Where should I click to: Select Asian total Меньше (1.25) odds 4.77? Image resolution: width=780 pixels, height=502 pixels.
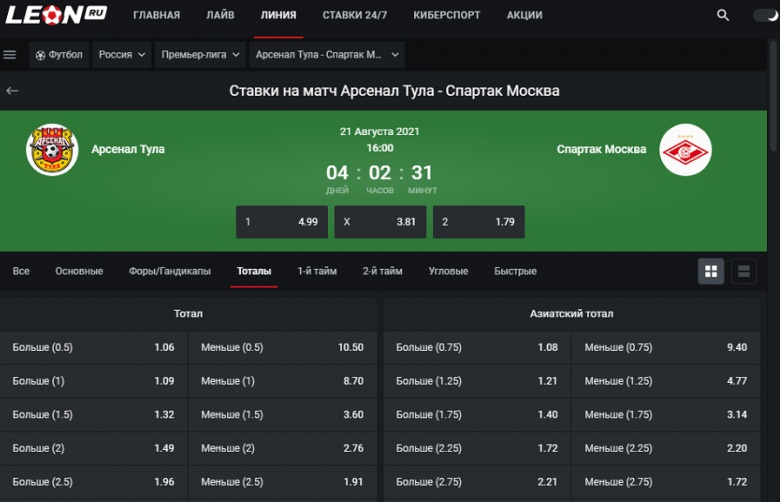point(665,381)
